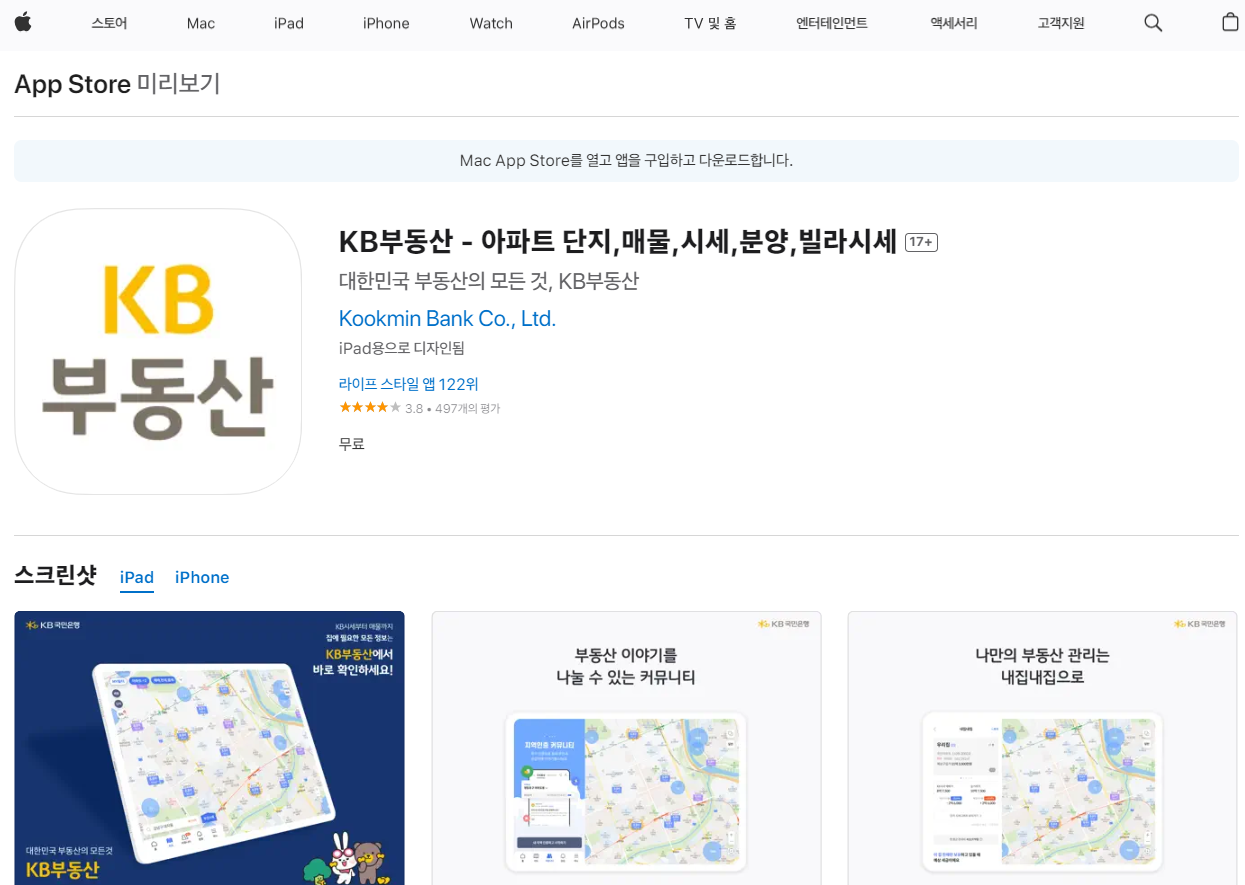Click the 3.8 • 497개의 평가 text

click(x=452, y=409)
